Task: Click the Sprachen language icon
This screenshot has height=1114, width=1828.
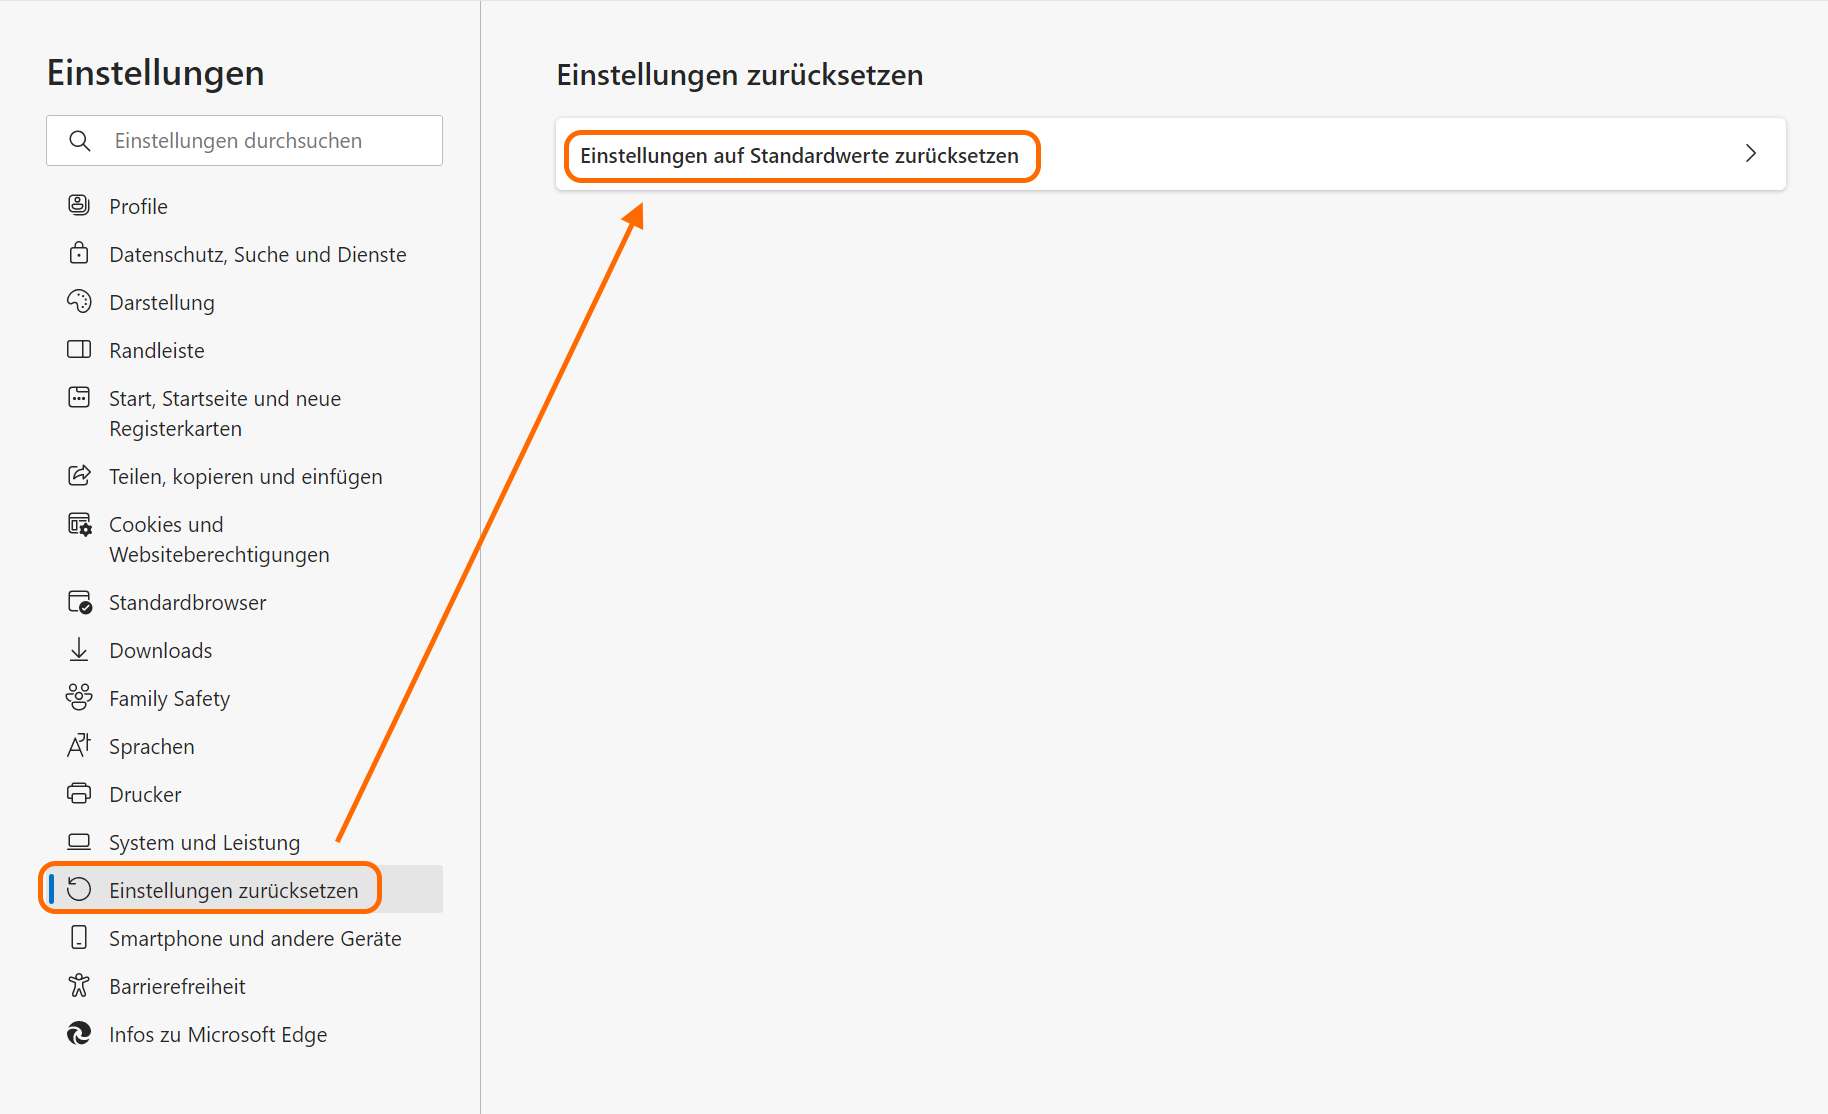Action: coord(79,745)
